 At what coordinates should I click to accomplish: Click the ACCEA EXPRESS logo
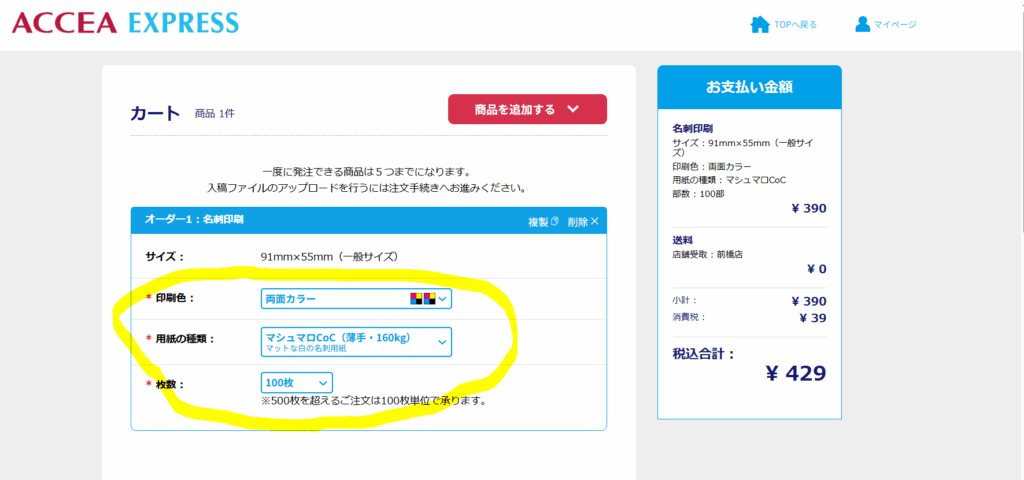[125, 23]
